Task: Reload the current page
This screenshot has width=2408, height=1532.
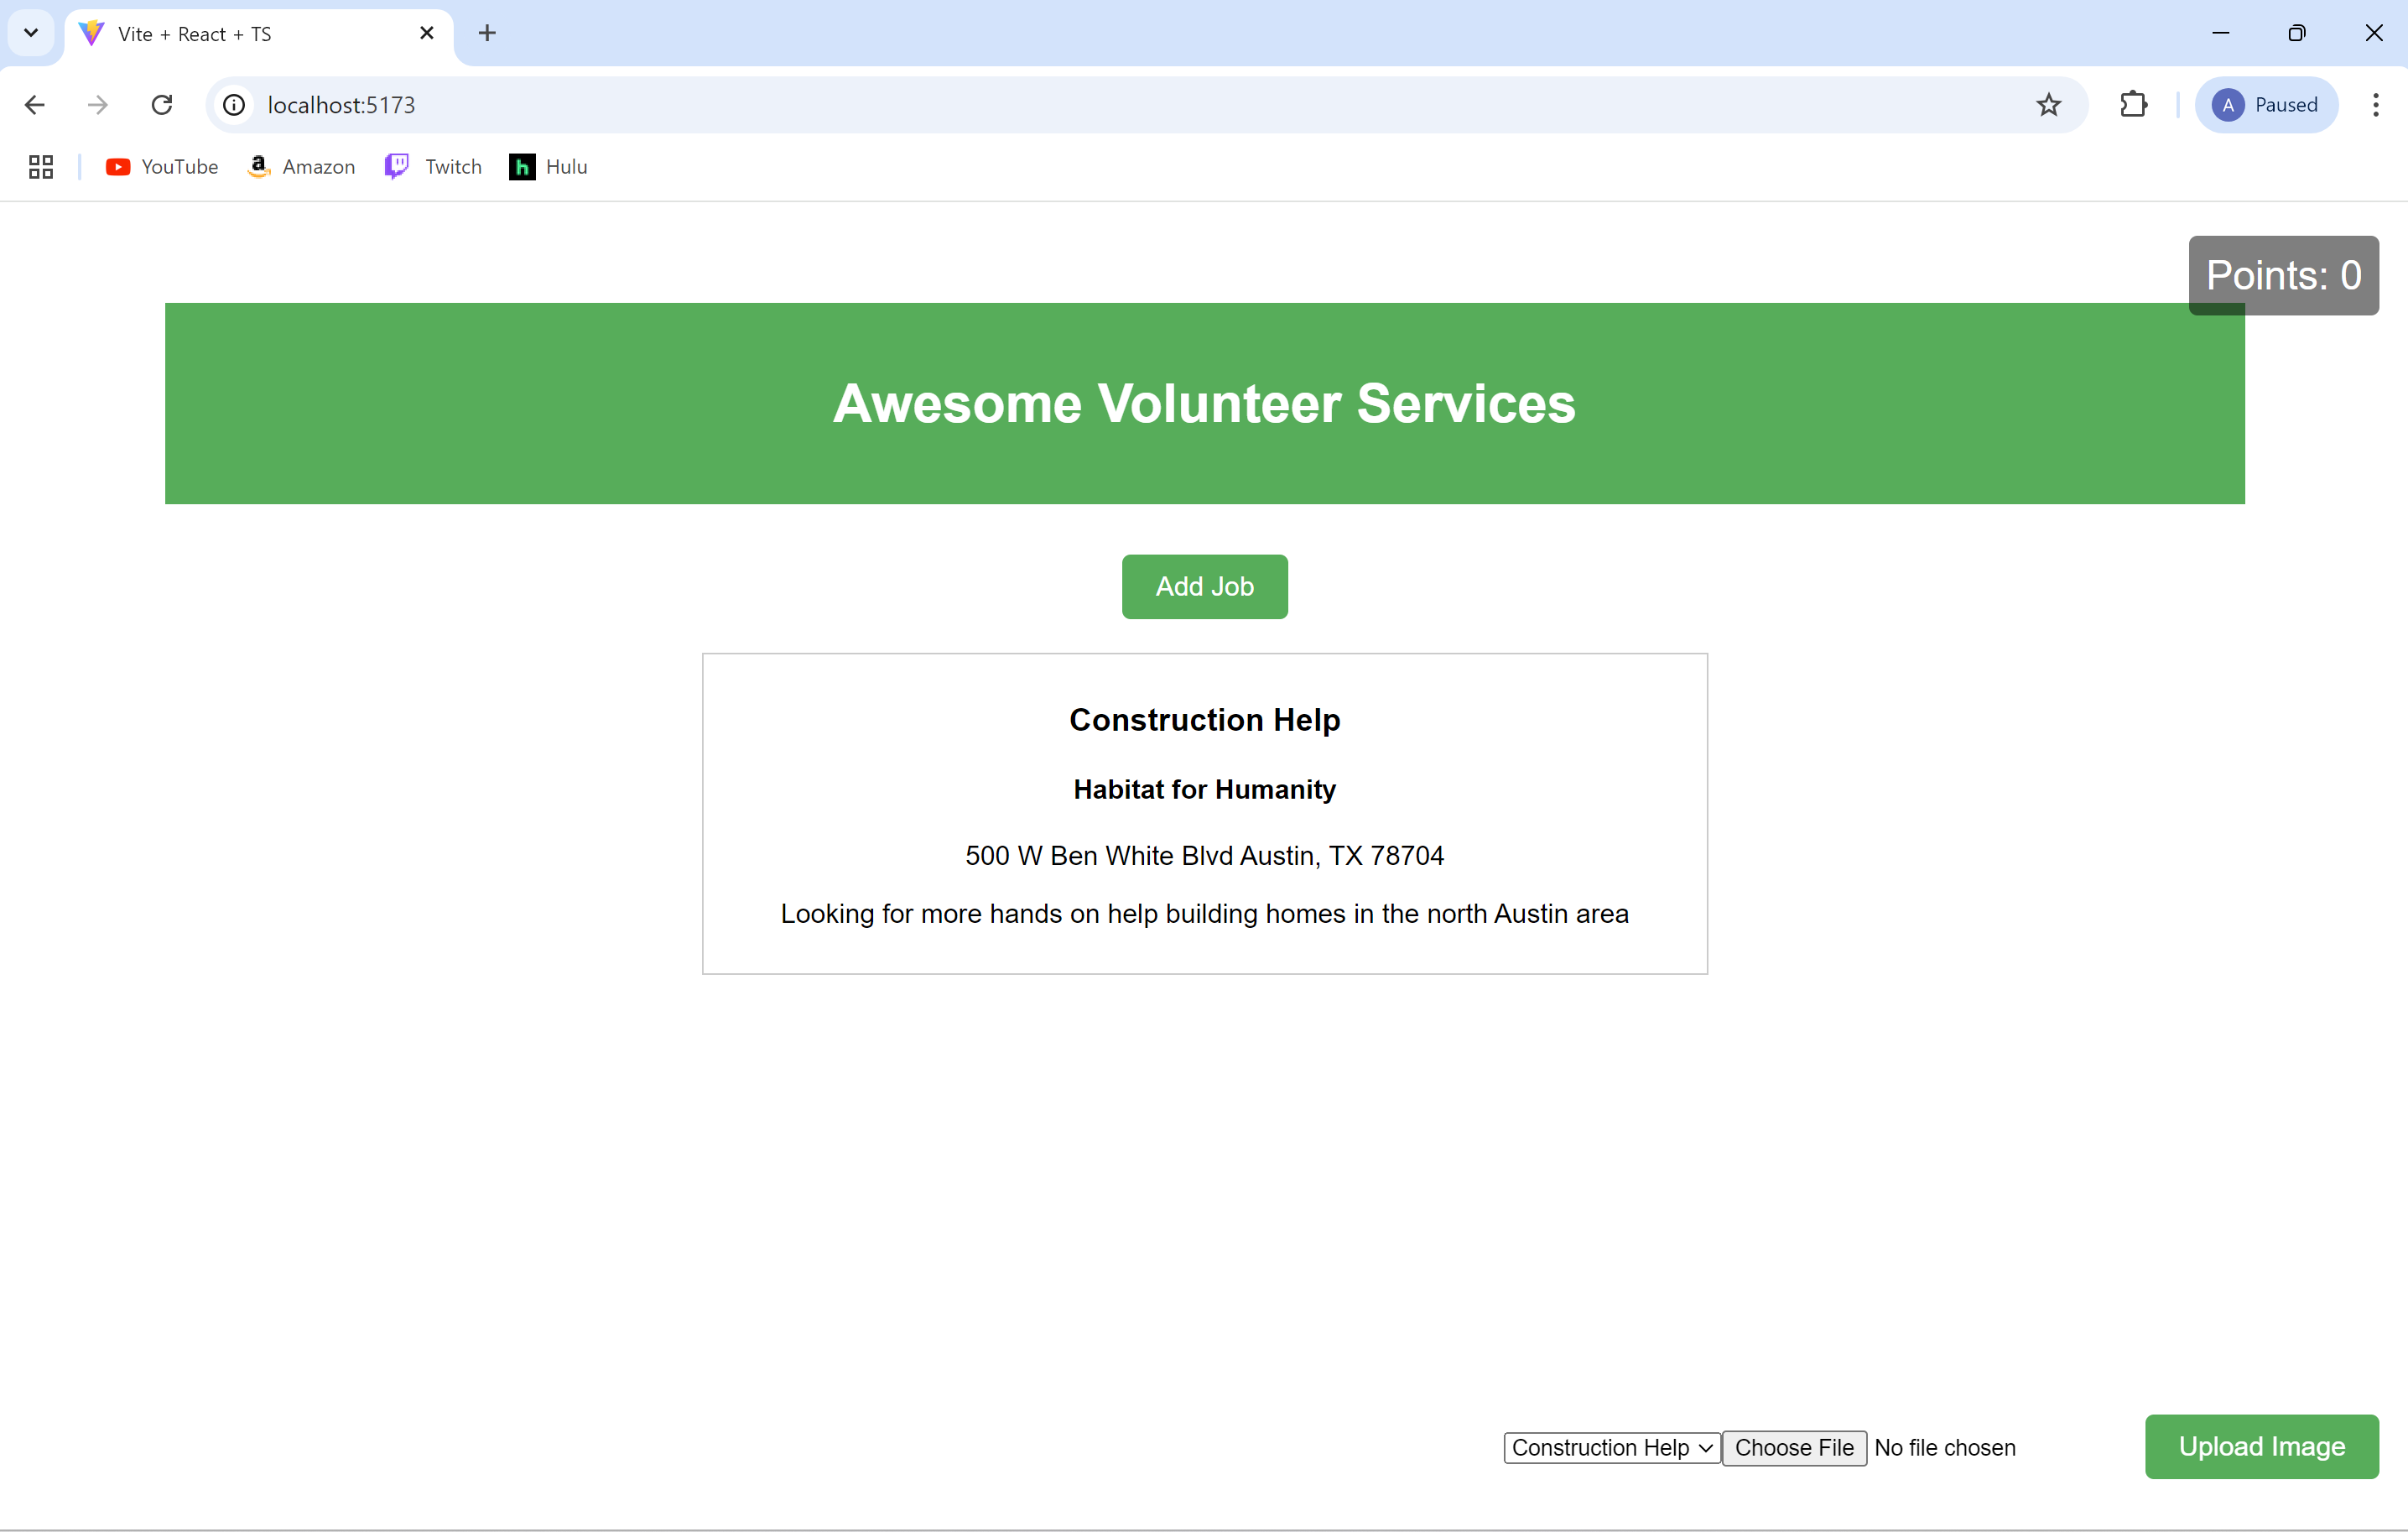Action: tap(161, 105)
